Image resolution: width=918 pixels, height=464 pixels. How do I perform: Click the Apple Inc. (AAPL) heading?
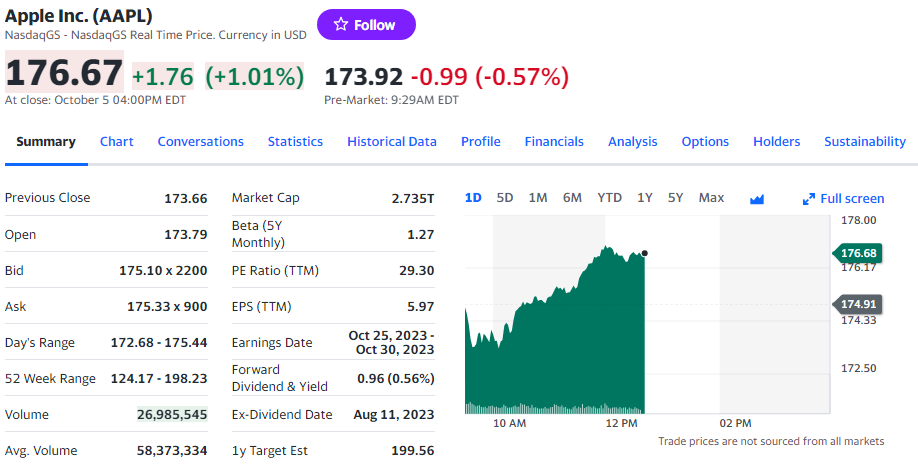(x=78, y=15)
